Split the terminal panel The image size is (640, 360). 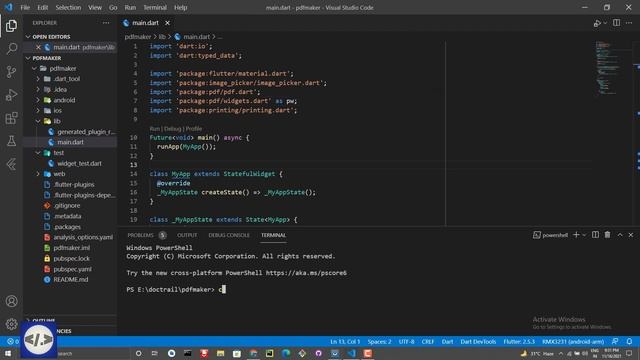point(596,235)
